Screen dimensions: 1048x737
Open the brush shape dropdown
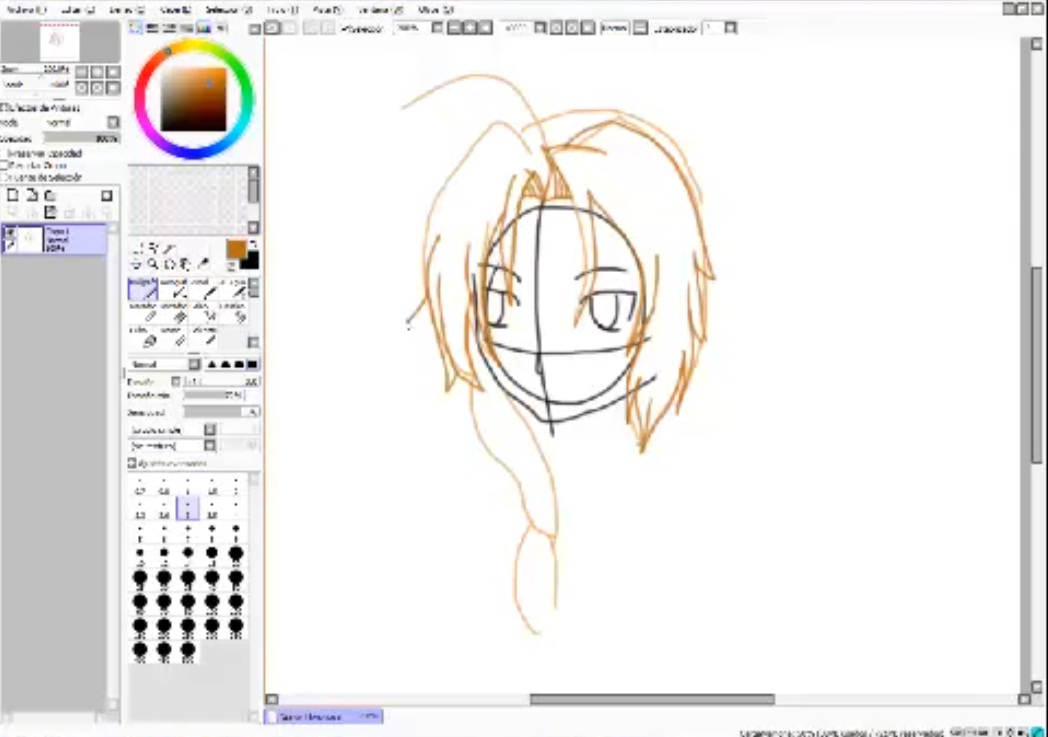[210, 430]
